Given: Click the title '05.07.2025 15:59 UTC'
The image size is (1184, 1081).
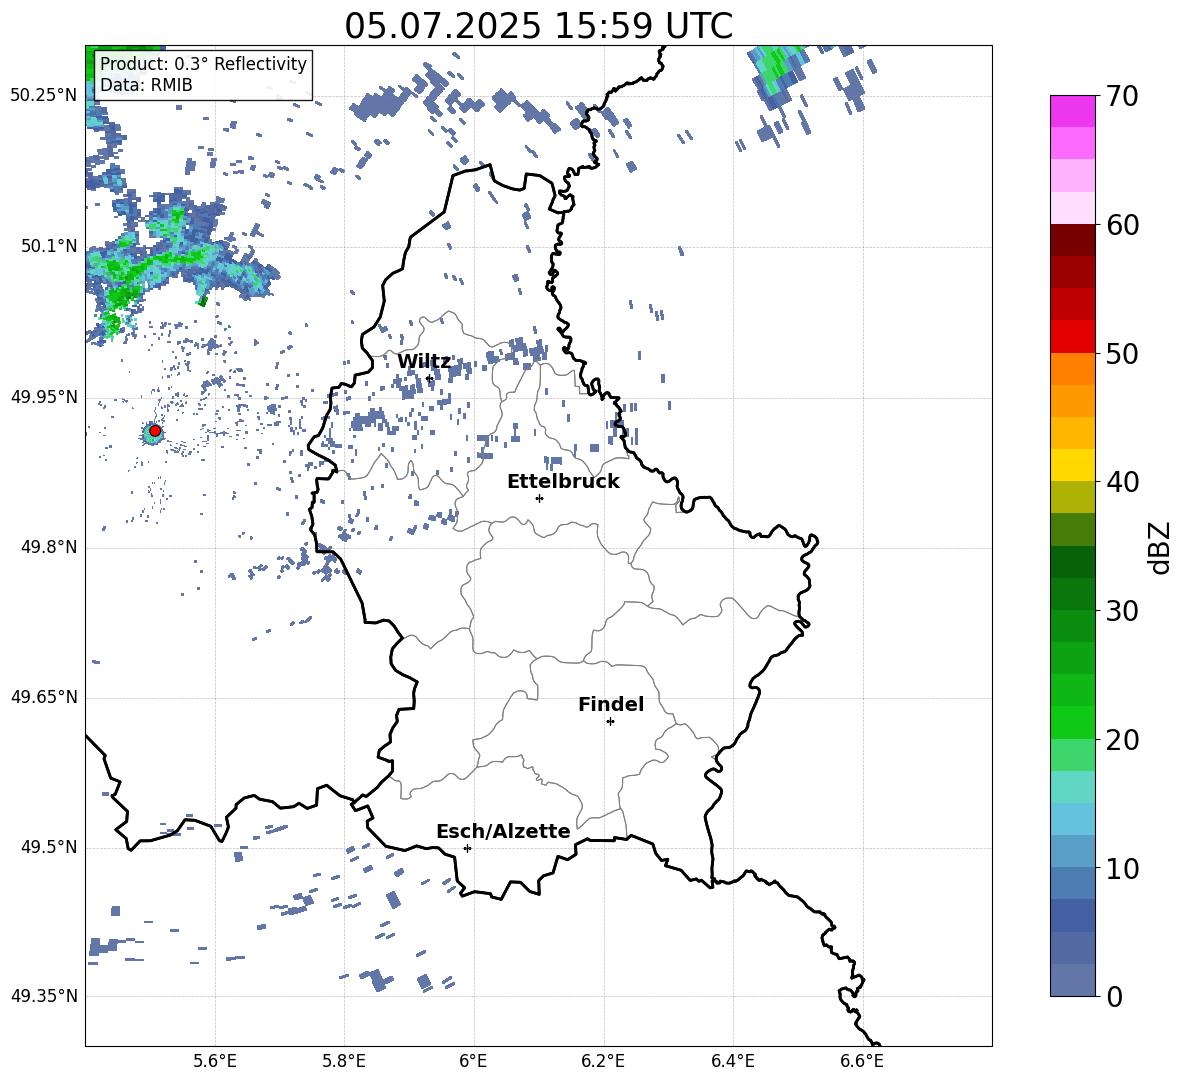Looking at the screenshot, I should pyautogui.click(x=538, y=25).
